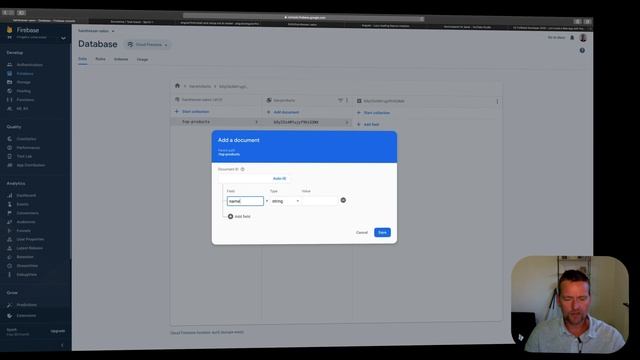Viewport: 640px width, 360px height.
Task: Open the user account avatar
Action: tap(583, 38)
